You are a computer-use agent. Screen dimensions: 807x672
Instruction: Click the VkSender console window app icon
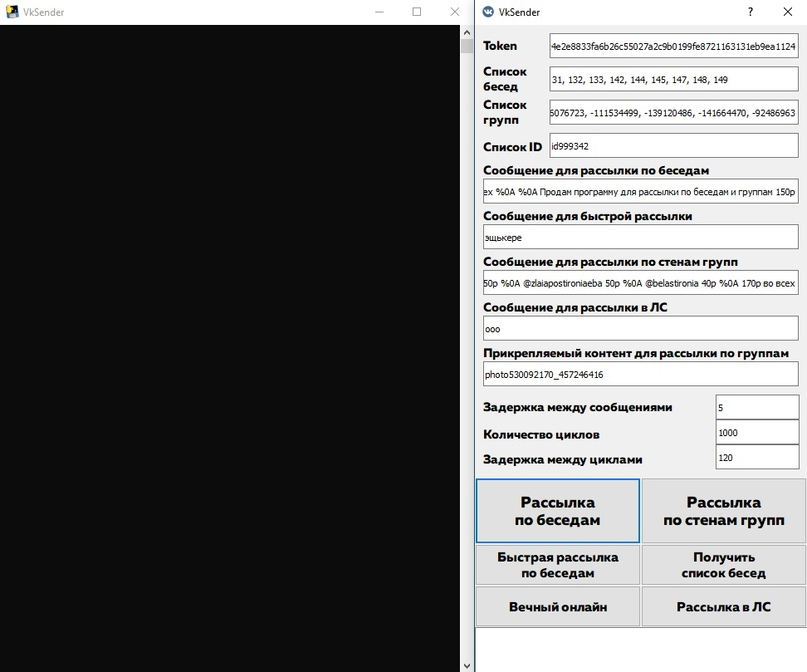[12, 12]
